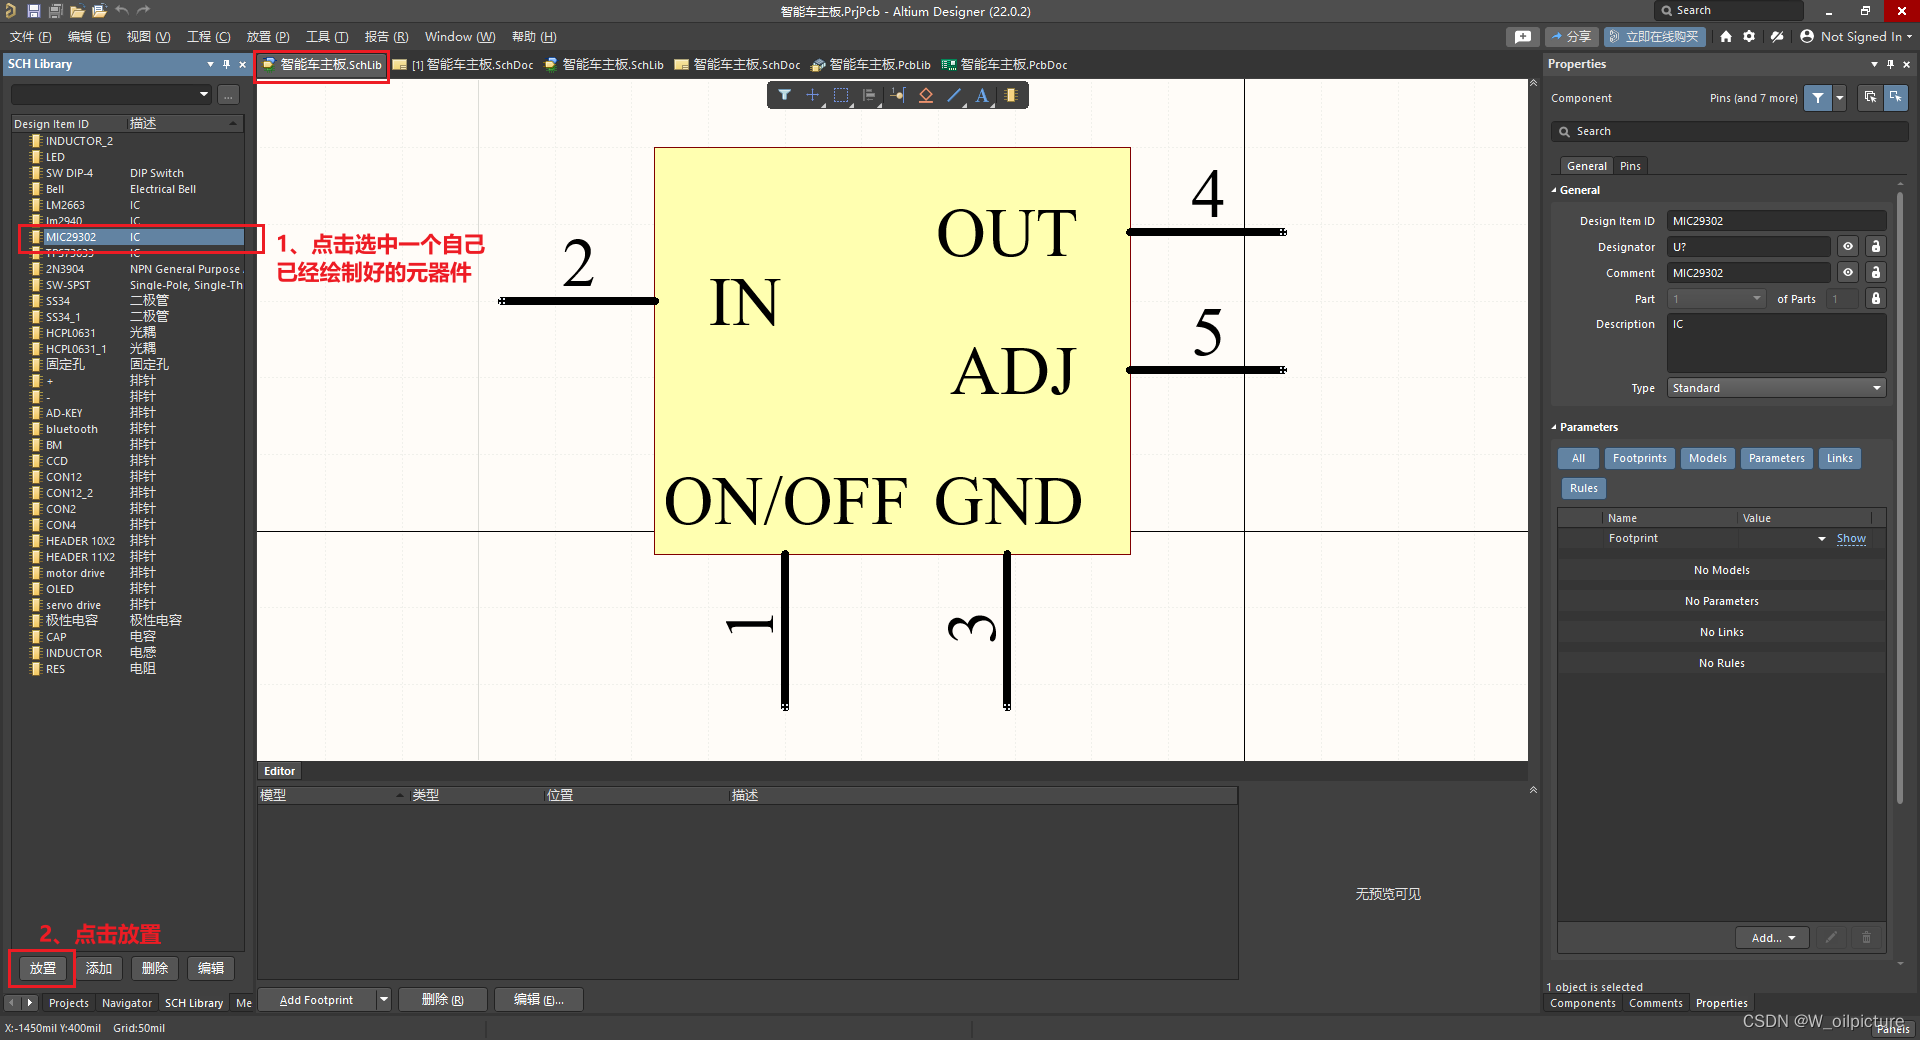Switch to the Navigator panel tab

click(127, 1003)
